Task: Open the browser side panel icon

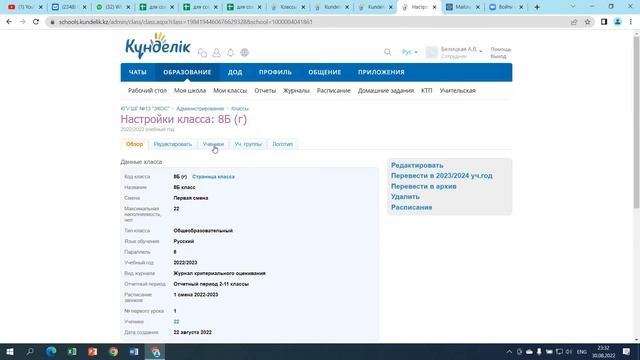Action: point(604,22)
